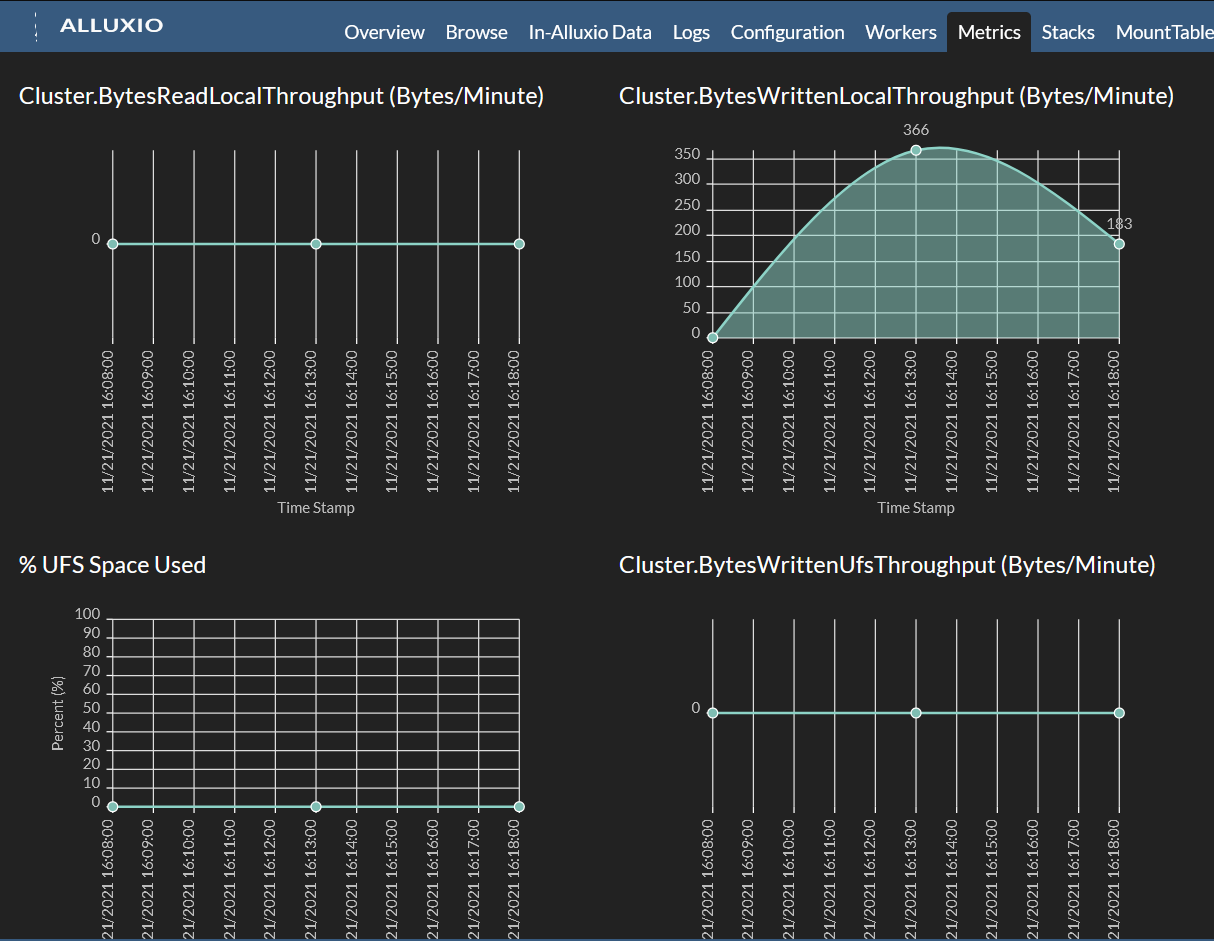The height and width of the screenshot is (941, 1214).
Task: Click the 60 tick on UFS Space Used axis
Action: pyautogui.click(x=92, y=689)
